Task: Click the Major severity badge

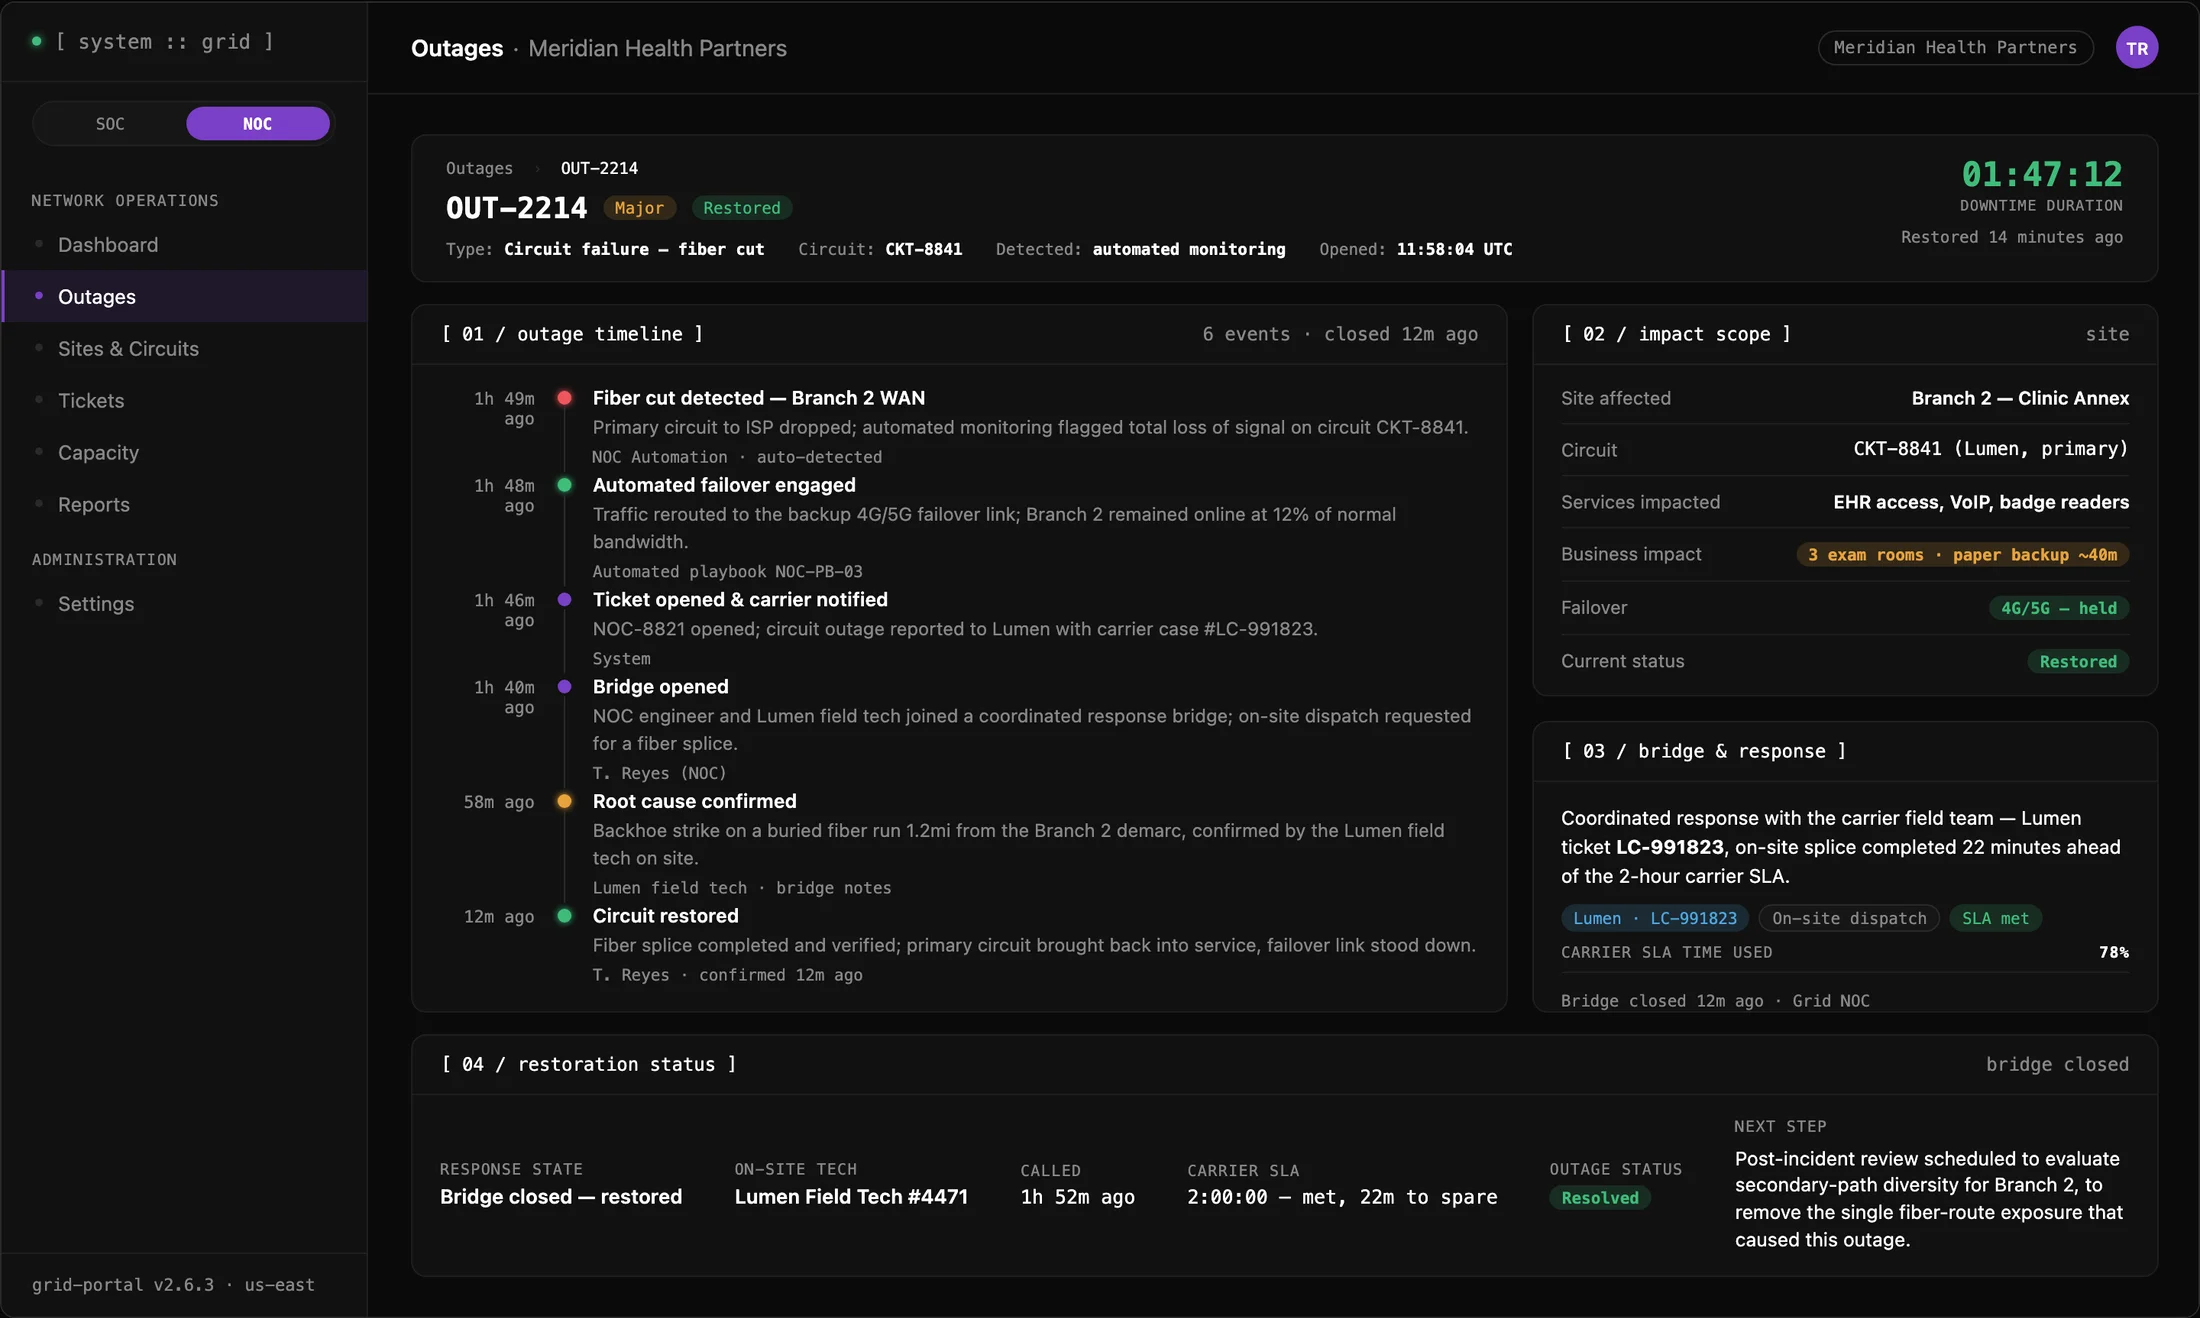Action: pos(639,208)
